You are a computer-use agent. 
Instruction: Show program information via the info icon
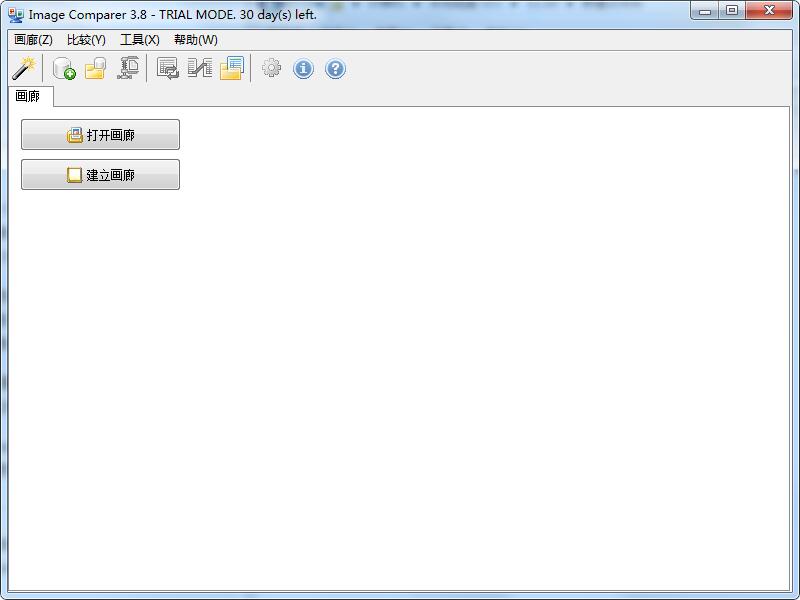[302, 68]
